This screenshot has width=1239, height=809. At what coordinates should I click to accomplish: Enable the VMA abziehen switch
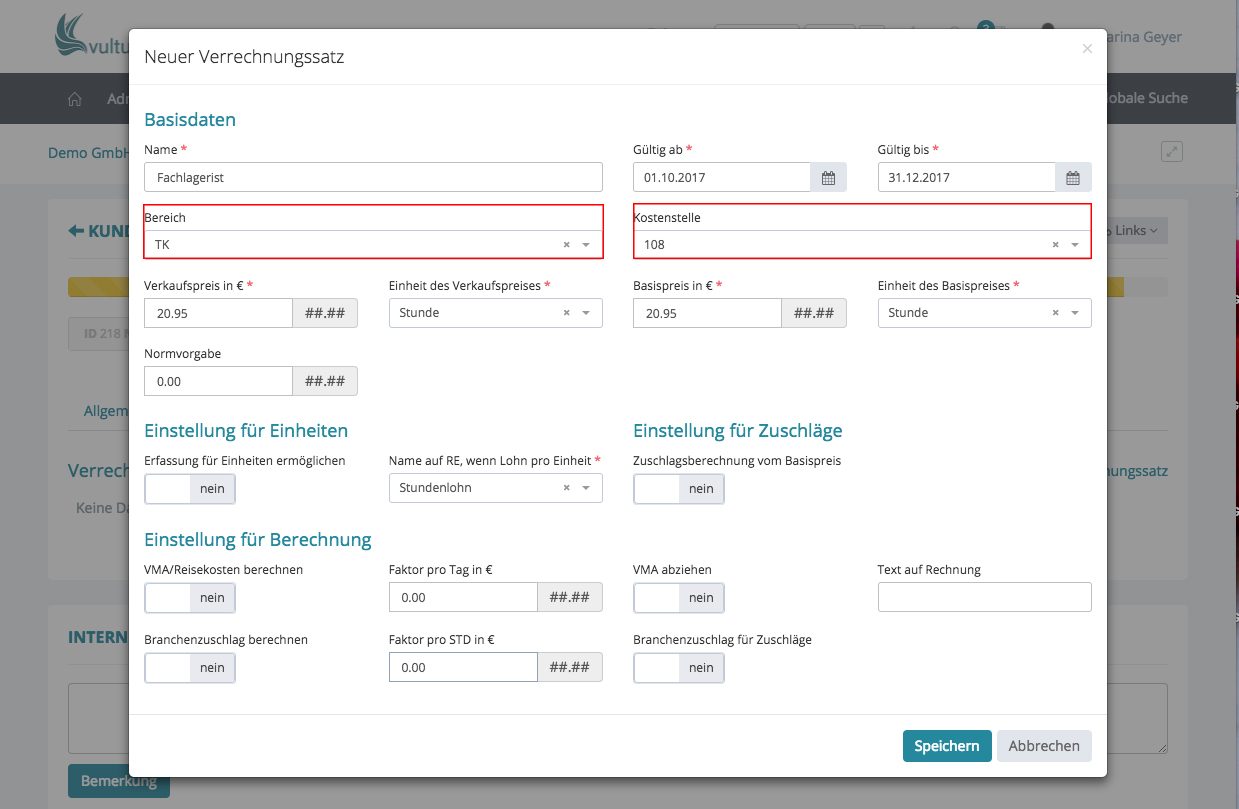point(679,598)
